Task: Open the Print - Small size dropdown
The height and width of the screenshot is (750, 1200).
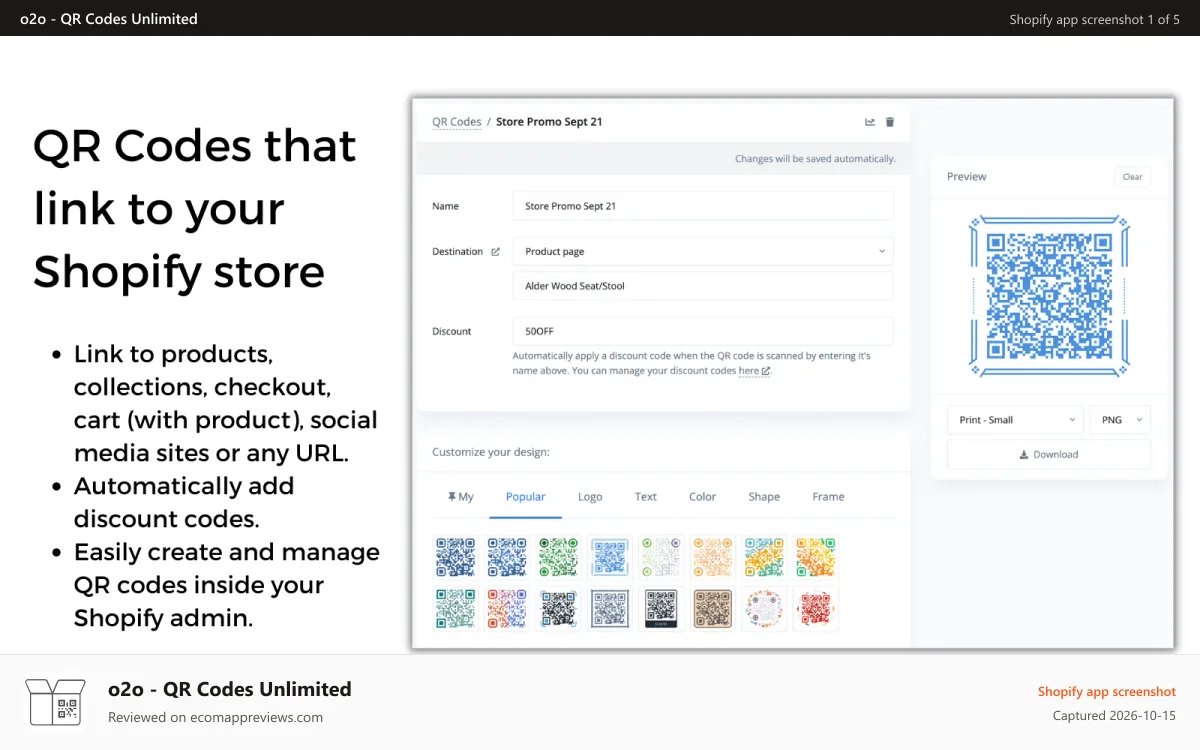Action: click(x=1015, y=420)
